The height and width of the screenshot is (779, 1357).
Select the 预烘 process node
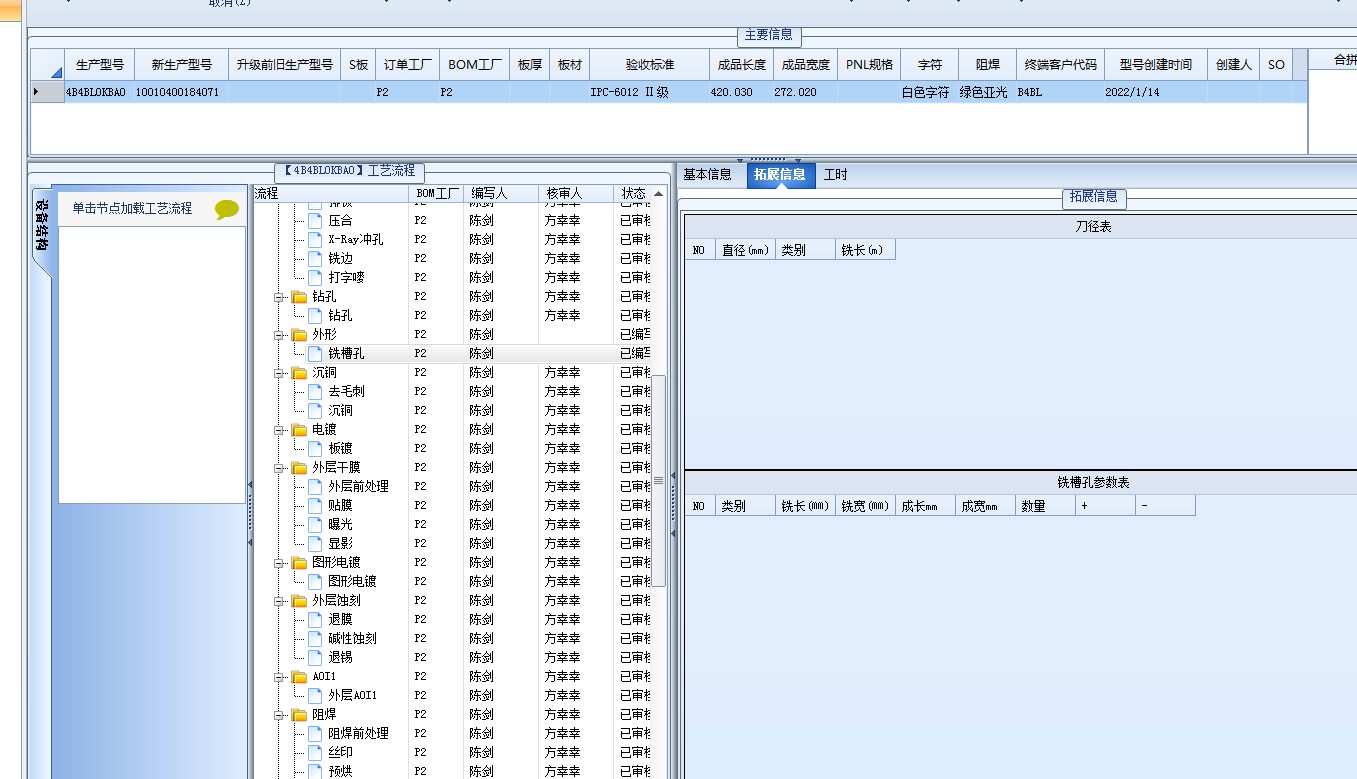[340, 771]
